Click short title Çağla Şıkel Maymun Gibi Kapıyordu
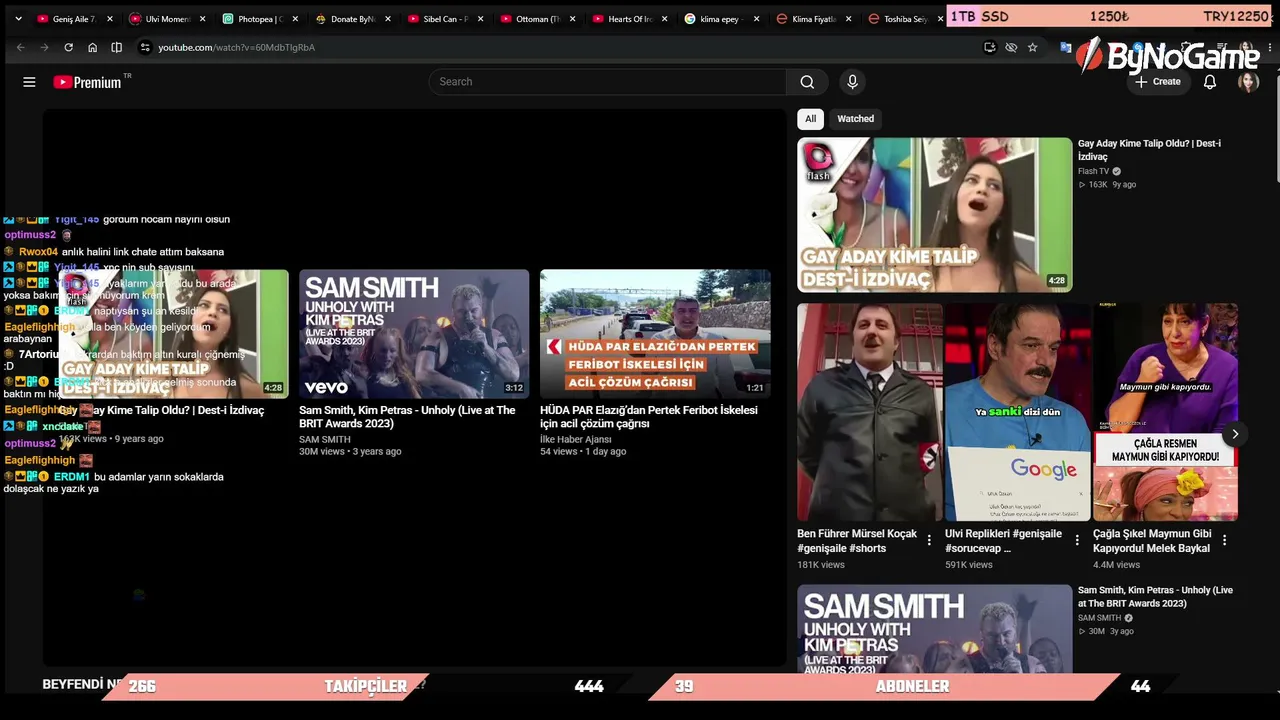 (1153, 541)
